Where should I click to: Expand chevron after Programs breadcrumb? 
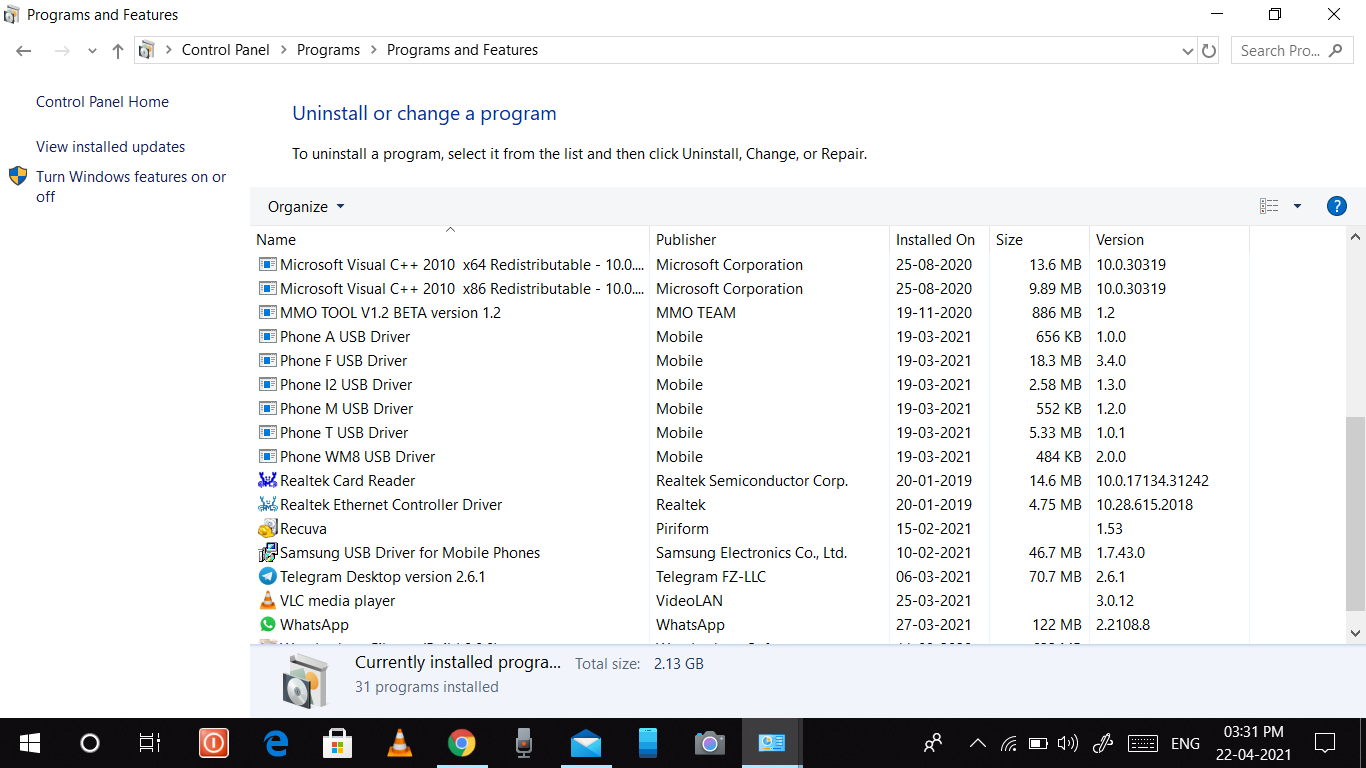pos(373,50)
